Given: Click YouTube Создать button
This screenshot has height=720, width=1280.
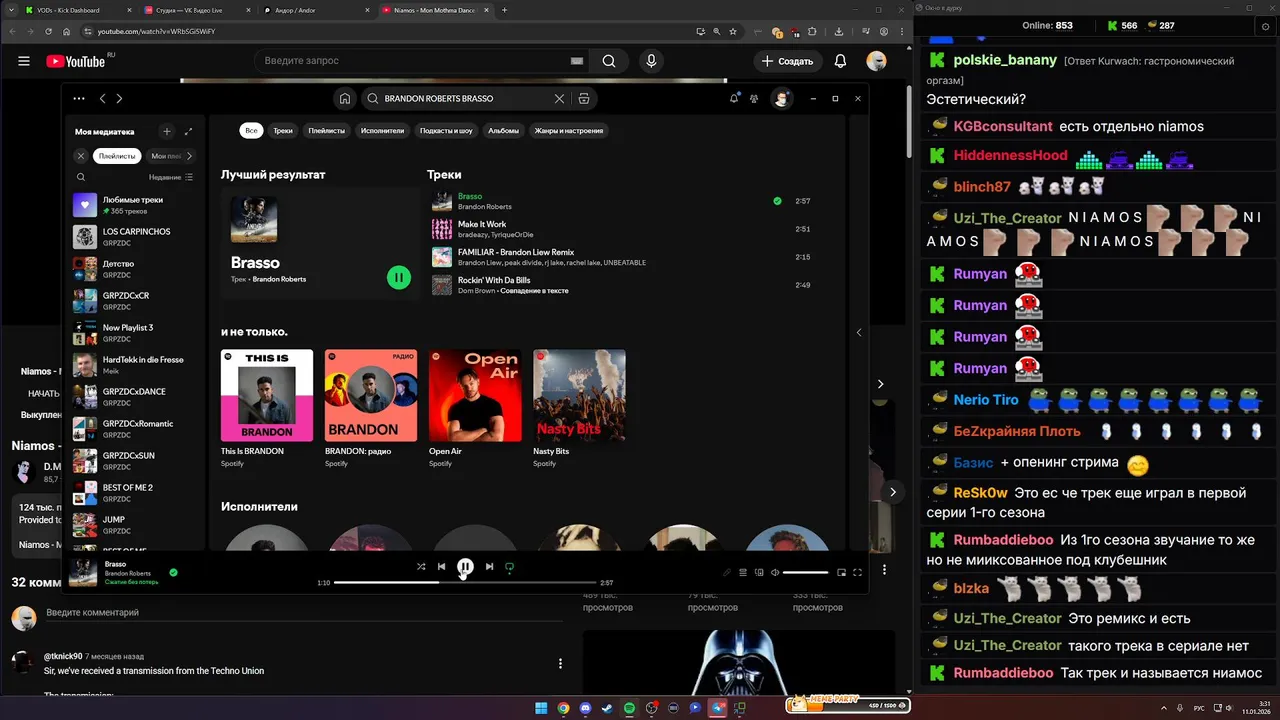Looking at the screenshot, I should (787, 61).
